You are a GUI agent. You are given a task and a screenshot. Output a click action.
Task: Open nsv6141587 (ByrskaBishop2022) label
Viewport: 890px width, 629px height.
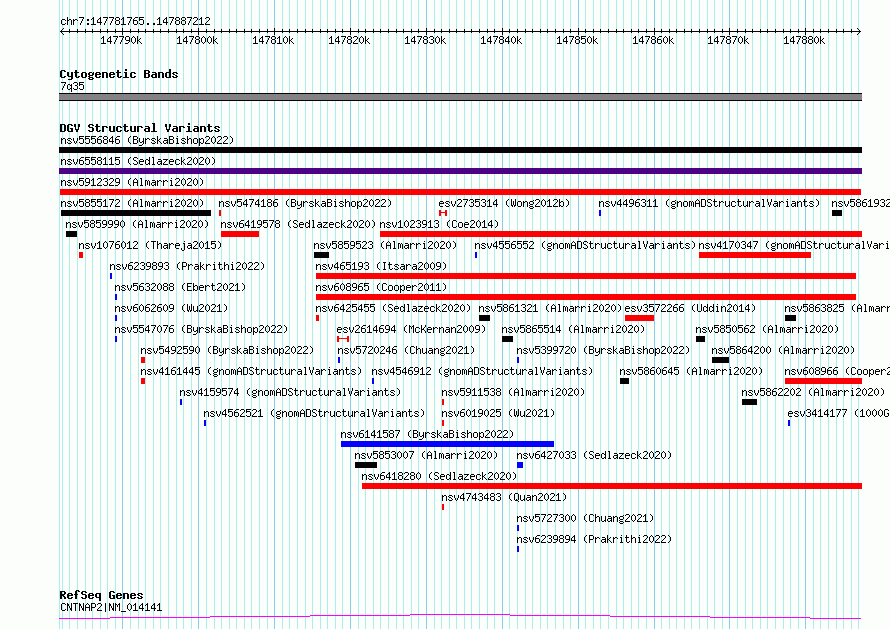click(x=427, y=434)
